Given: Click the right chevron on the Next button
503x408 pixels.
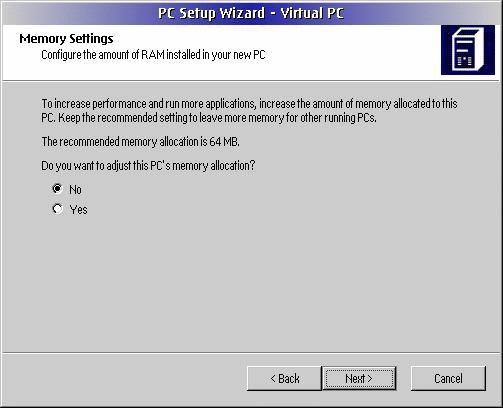Looking at the screenshot, I should click(x=369, y=379).
